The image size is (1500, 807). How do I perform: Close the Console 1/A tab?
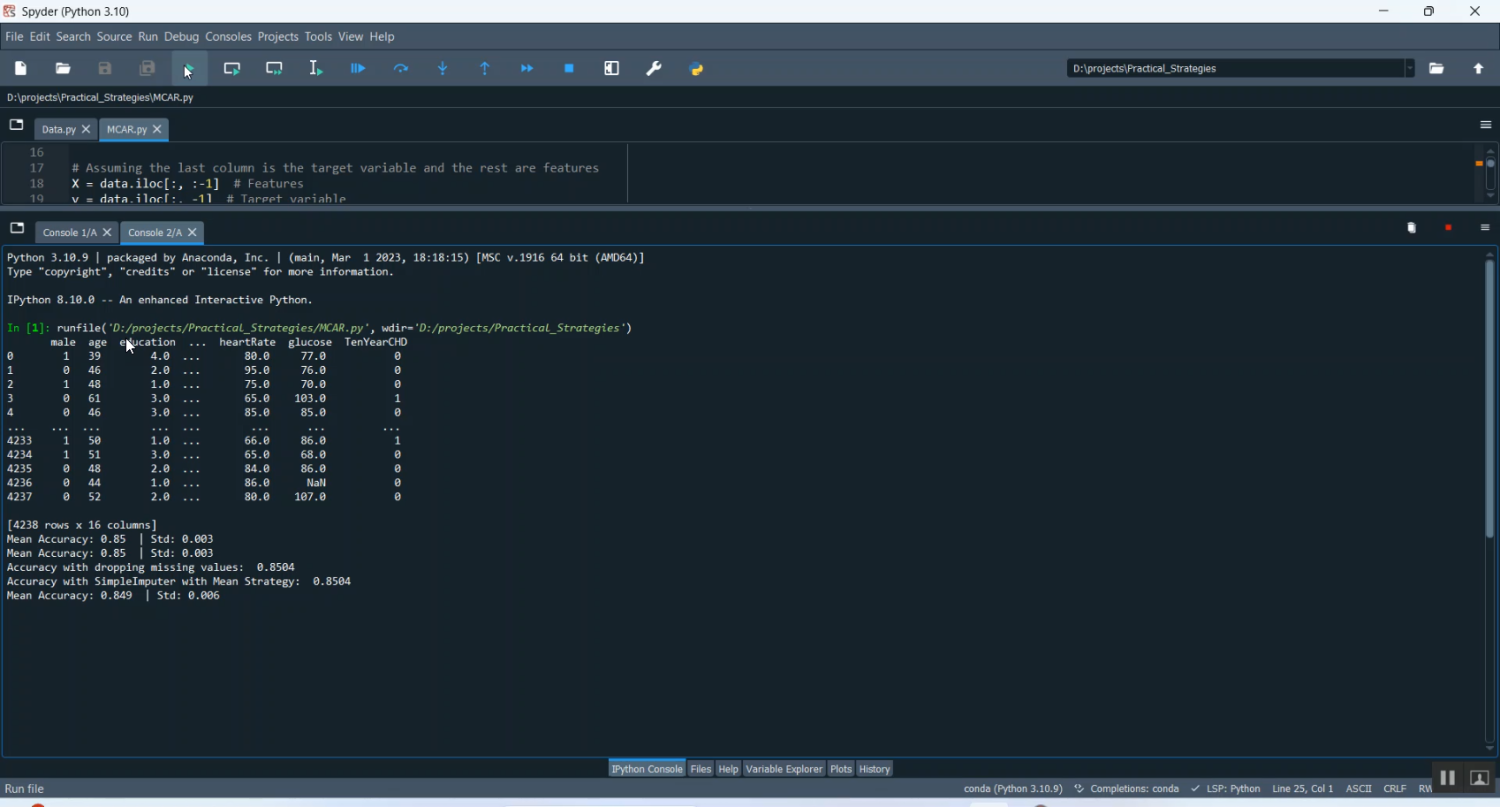pyautogui.click(x=108, y=233)
